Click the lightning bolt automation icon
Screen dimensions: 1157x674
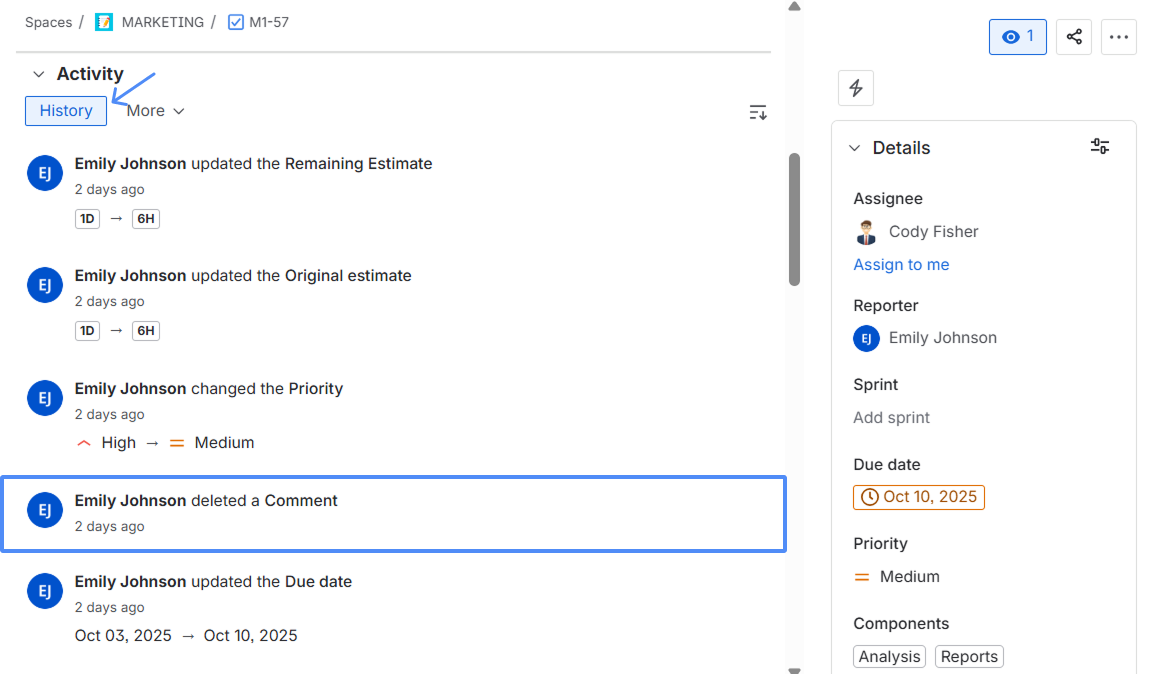click(x=856, y=89)
